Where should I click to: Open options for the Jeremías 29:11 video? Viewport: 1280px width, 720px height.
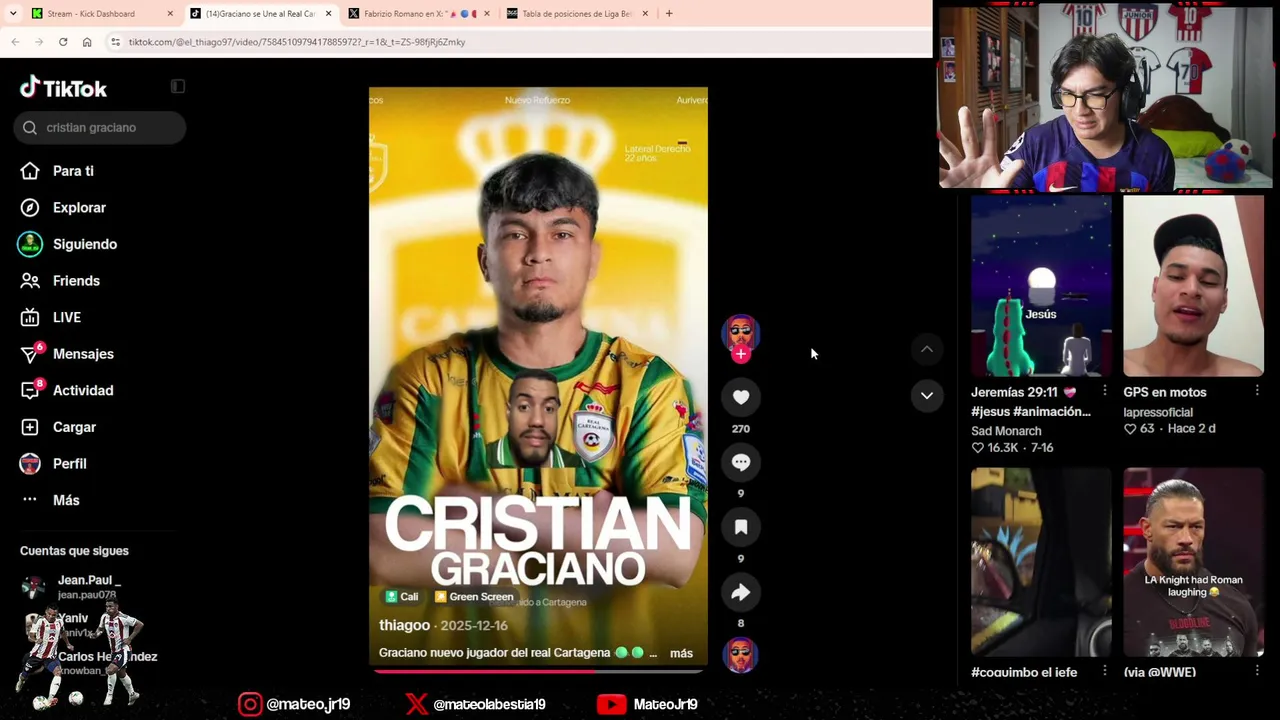click(1105, 391)
